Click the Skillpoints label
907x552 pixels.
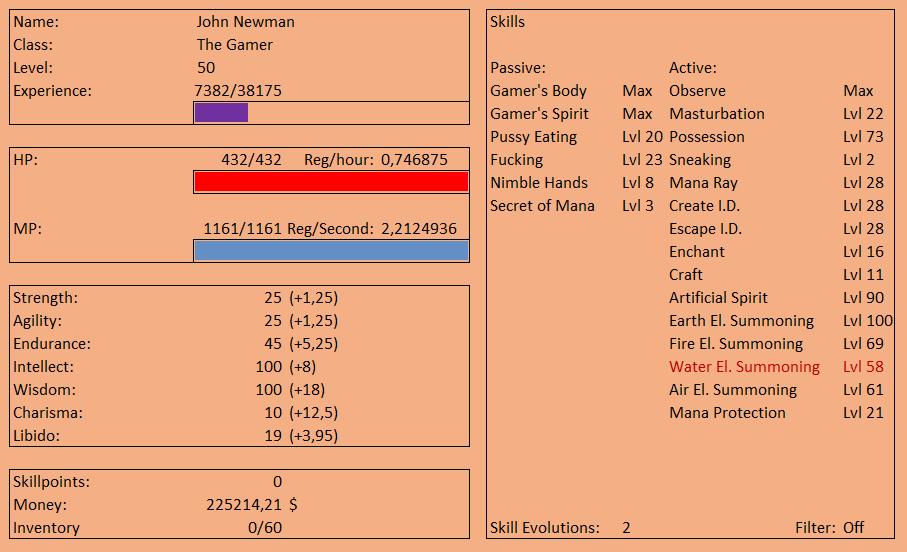click(51, 482)
